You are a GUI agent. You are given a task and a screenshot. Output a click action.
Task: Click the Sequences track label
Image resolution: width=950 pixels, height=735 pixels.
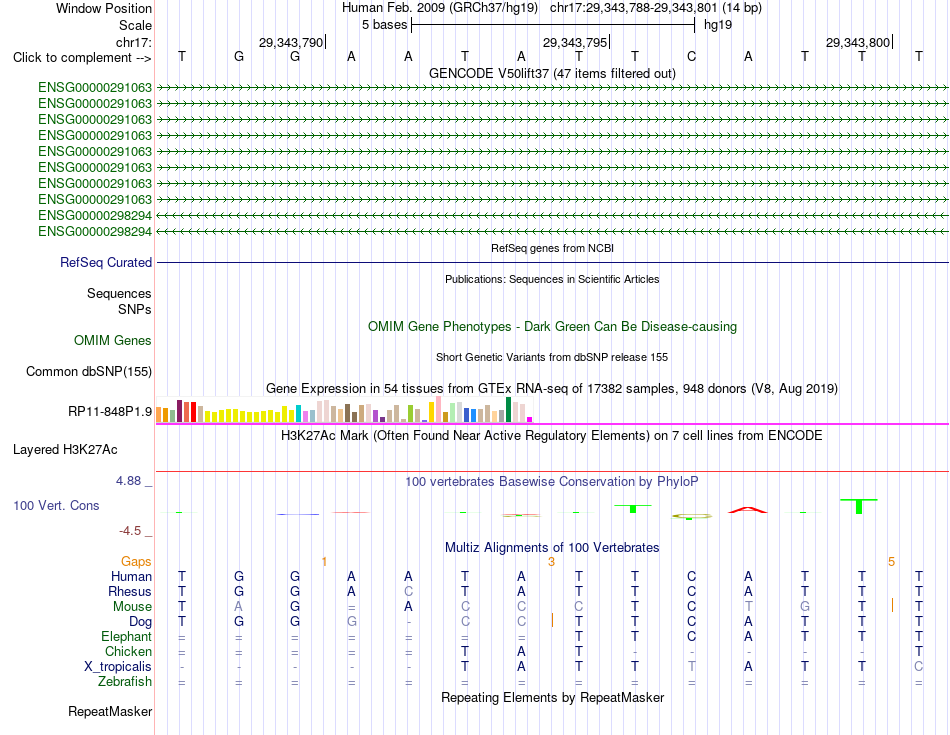tap(119, 293)
